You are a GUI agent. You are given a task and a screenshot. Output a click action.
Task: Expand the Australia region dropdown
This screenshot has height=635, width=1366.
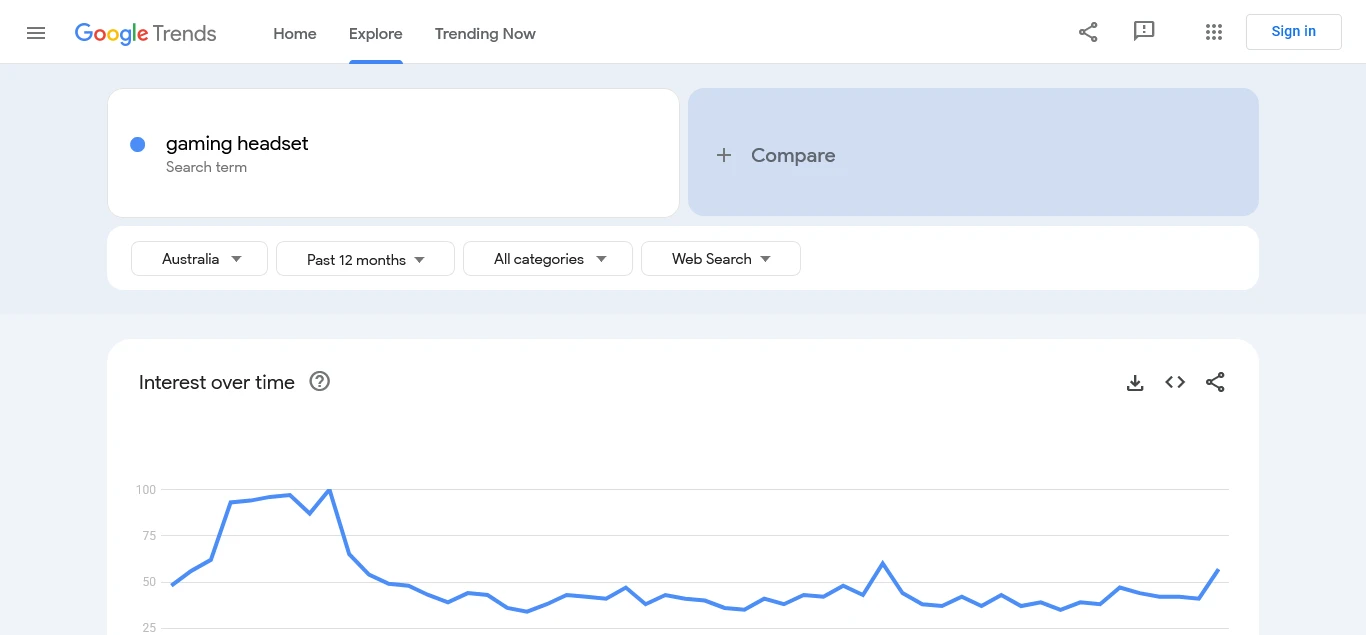tap(200, 259)
